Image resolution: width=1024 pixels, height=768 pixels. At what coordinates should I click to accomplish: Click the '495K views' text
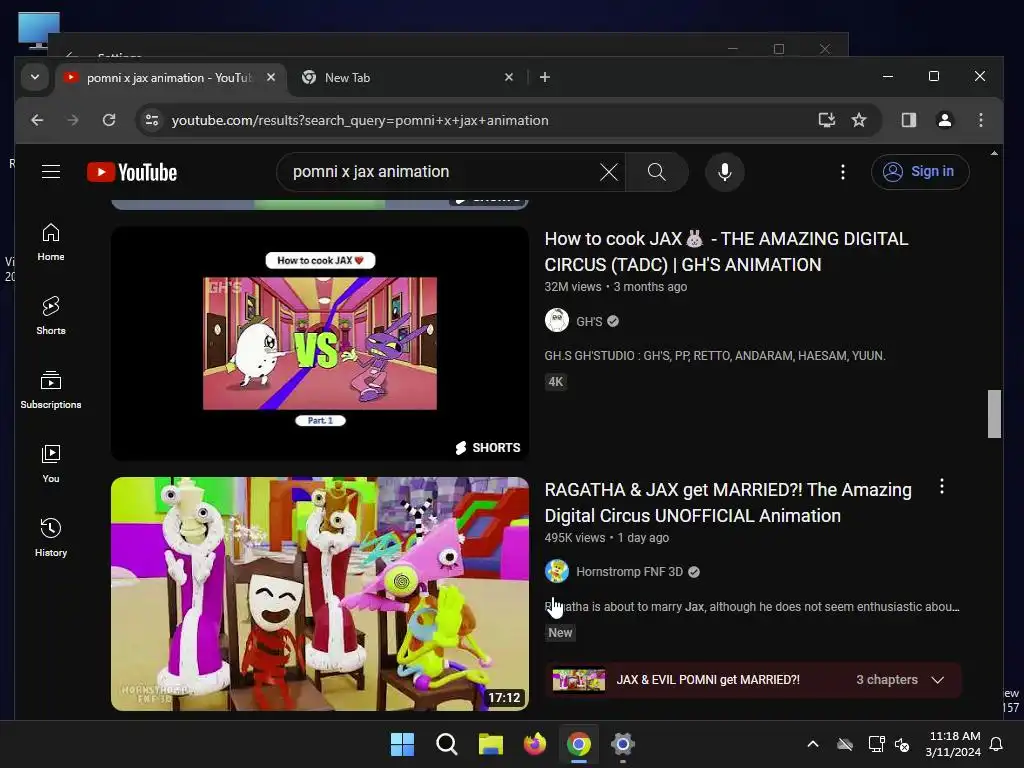click(x=575, y=537)
